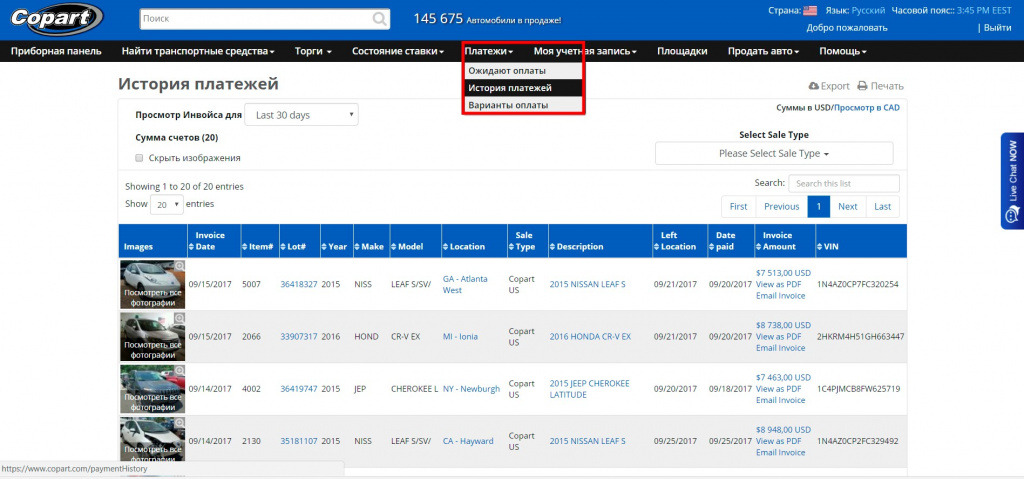Zoom image of lot 35181107 via magnifier
This screenshot has height=479, width=1024.
coord(180,422)
